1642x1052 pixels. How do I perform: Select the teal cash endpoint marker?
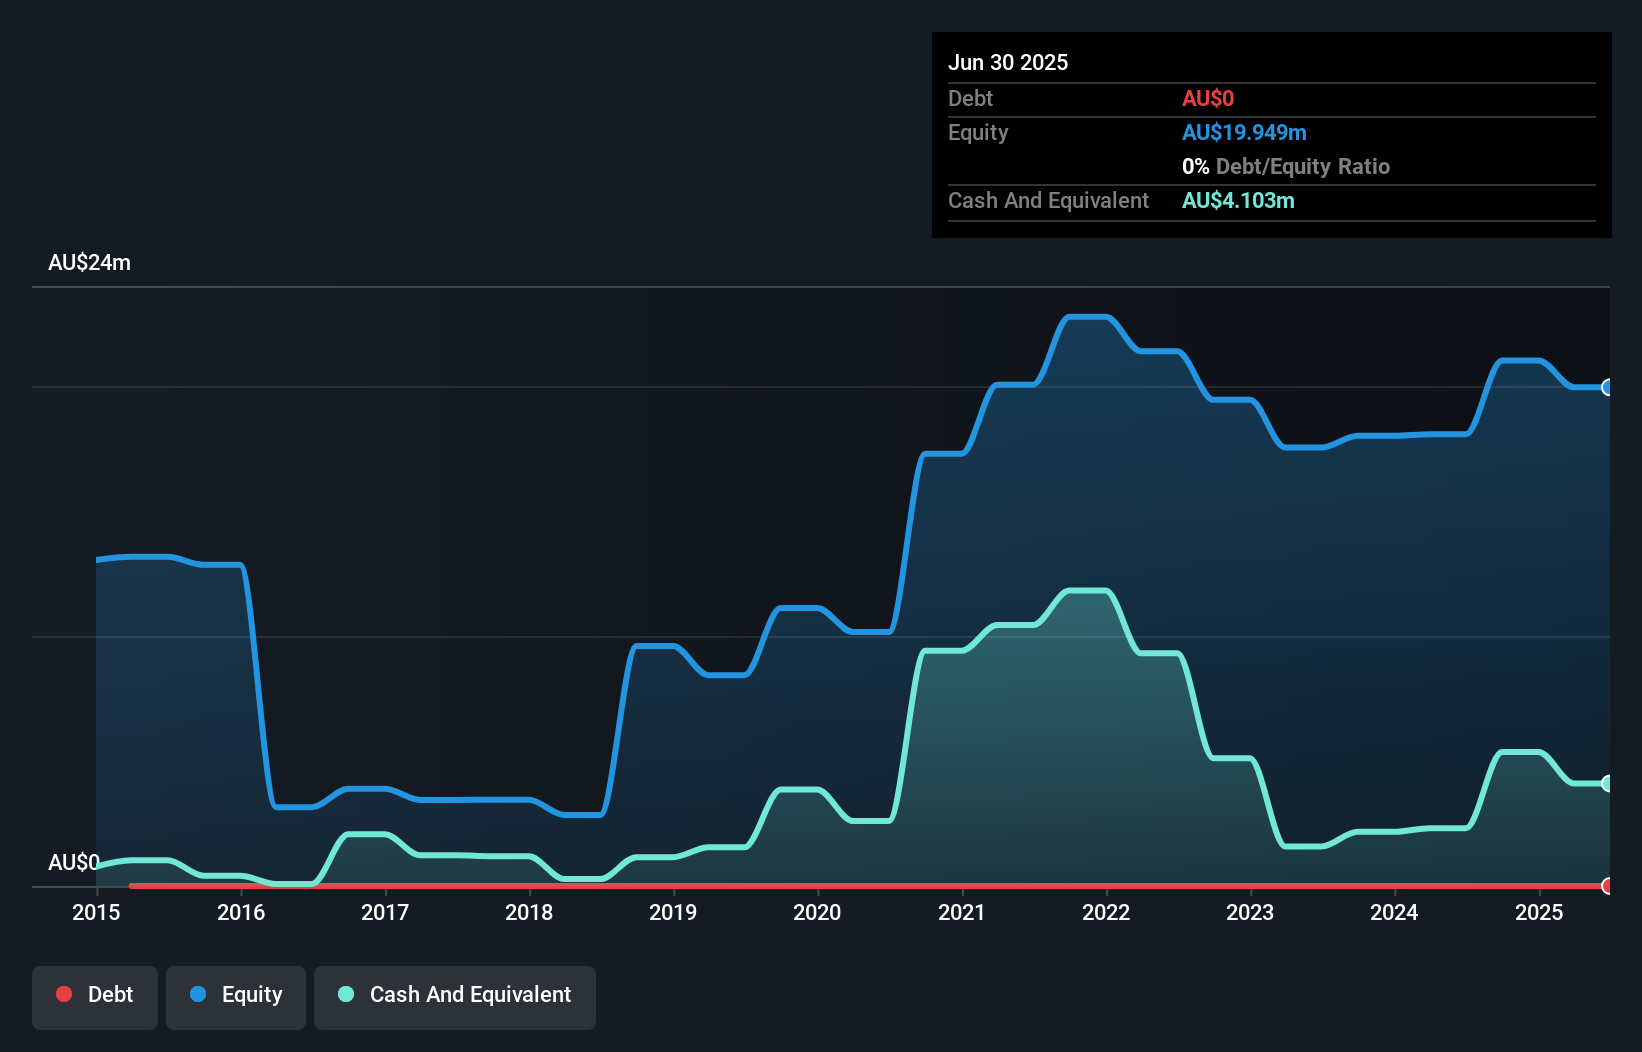(x=1607, y=783)
